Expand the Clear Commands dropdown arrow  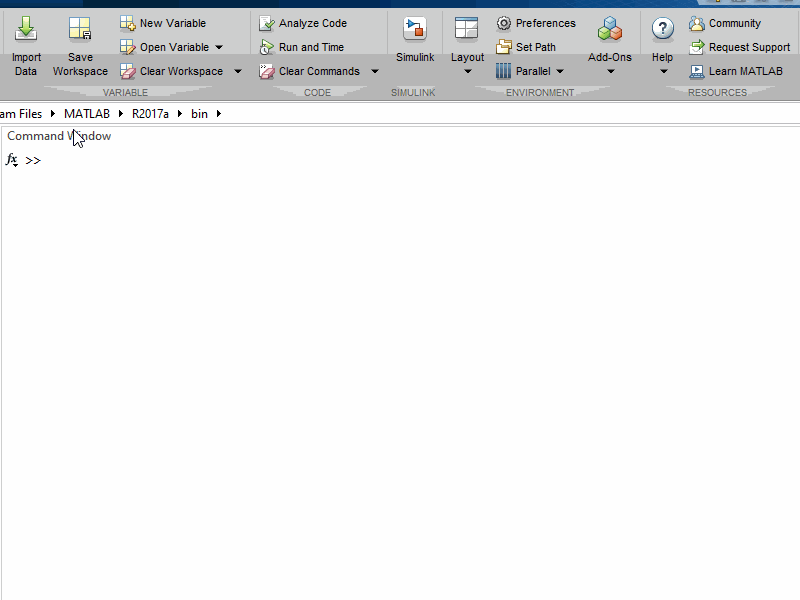[x=374, y=71]
